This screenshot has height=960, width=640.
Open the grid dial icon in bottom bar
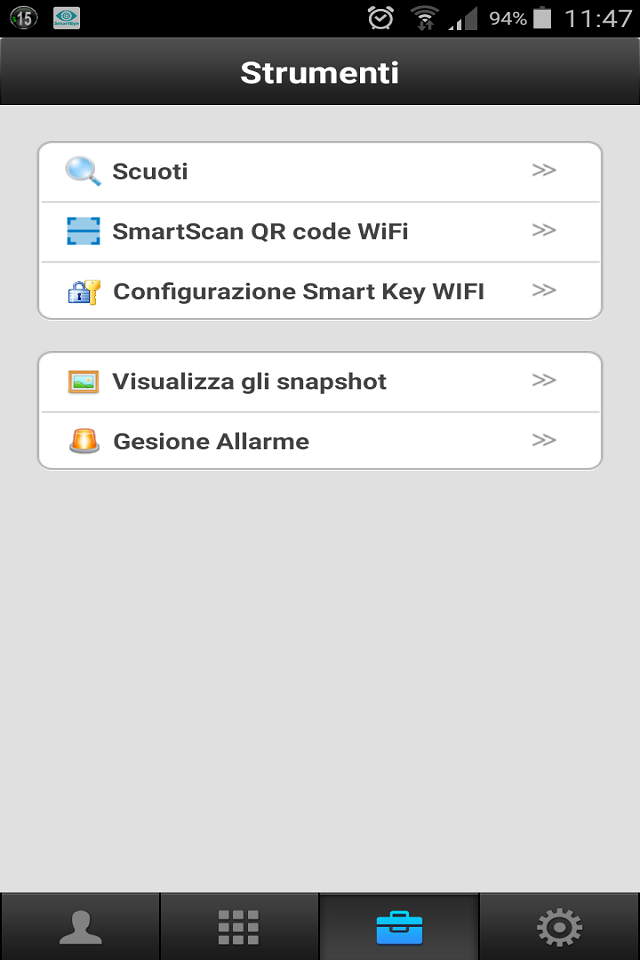point(239,926)
